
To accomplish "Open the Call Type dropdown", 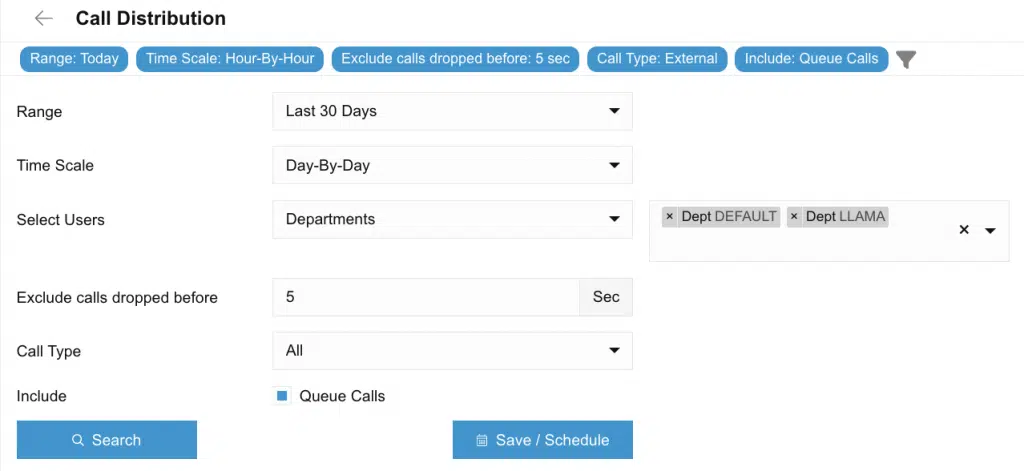I will pos(452,351).
